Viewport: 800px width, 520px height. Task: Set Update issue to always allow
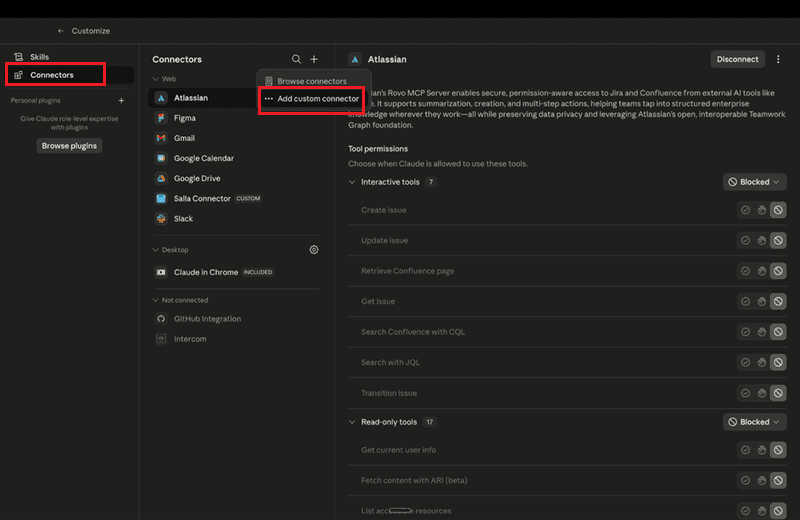745,240
